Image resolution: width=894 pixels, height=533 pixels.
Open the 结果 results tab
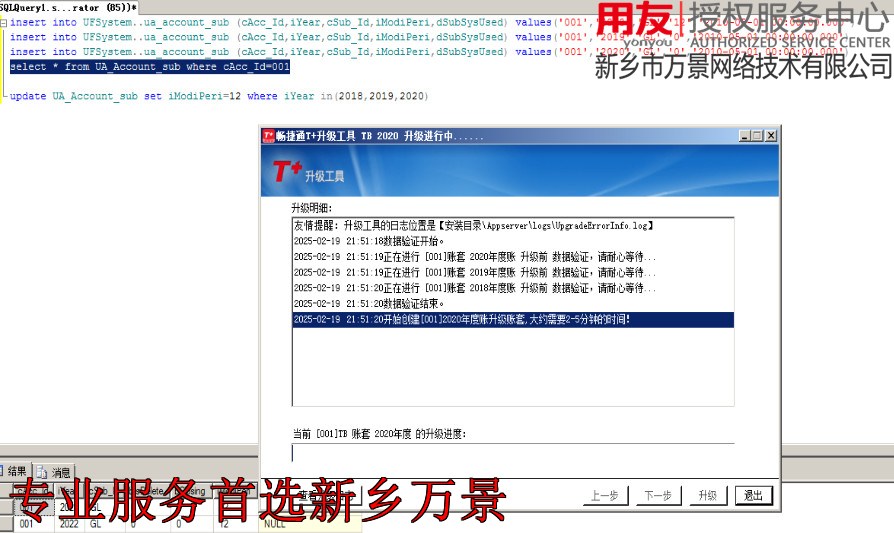pyautogui.click(x=14, y=471)
